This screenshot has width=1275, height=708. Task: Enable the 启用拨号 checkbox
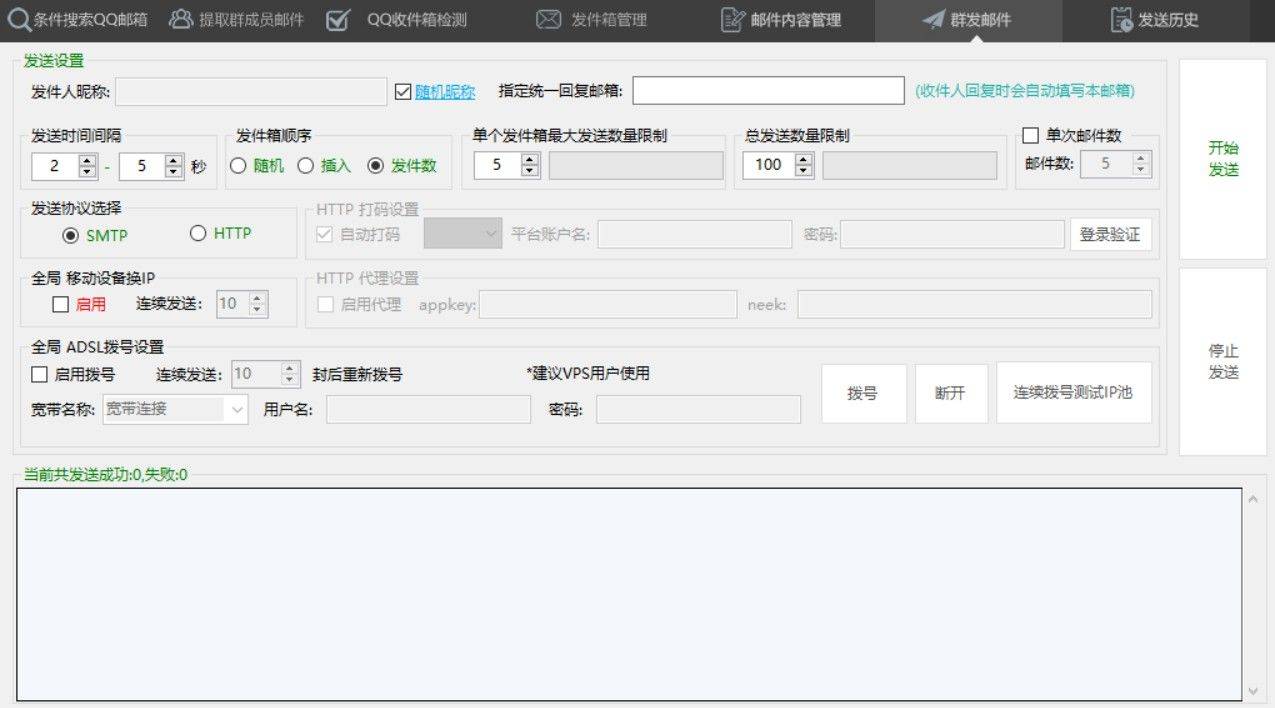point(40,375)
